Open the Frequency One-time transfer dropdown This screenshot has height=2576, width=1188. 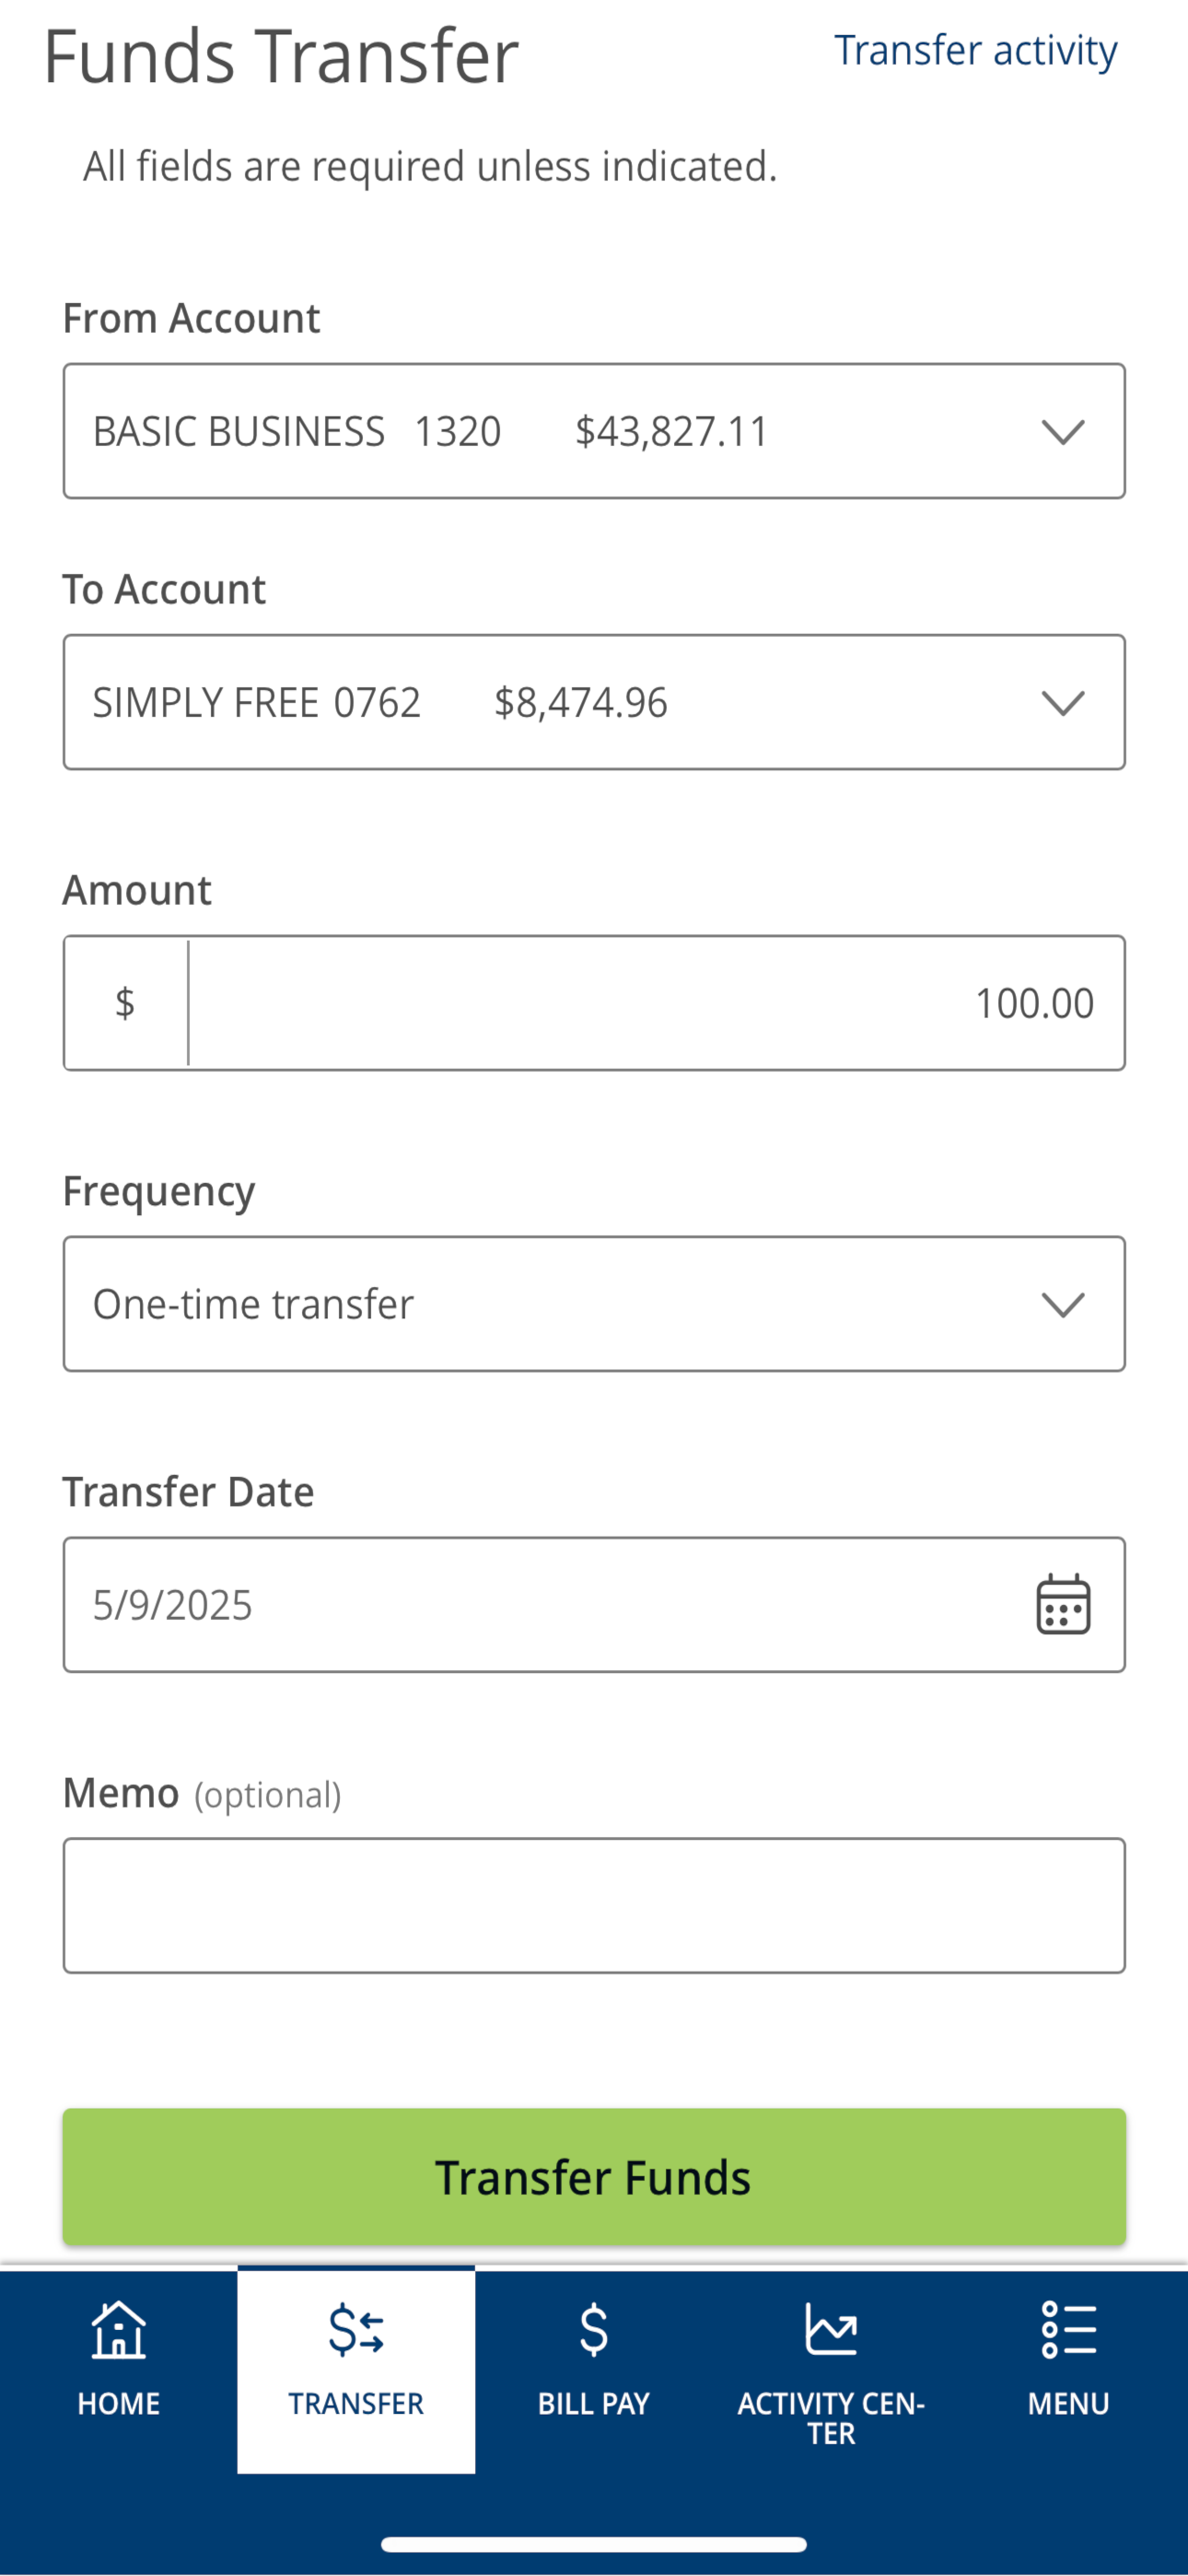click(x=594, y=1304)
